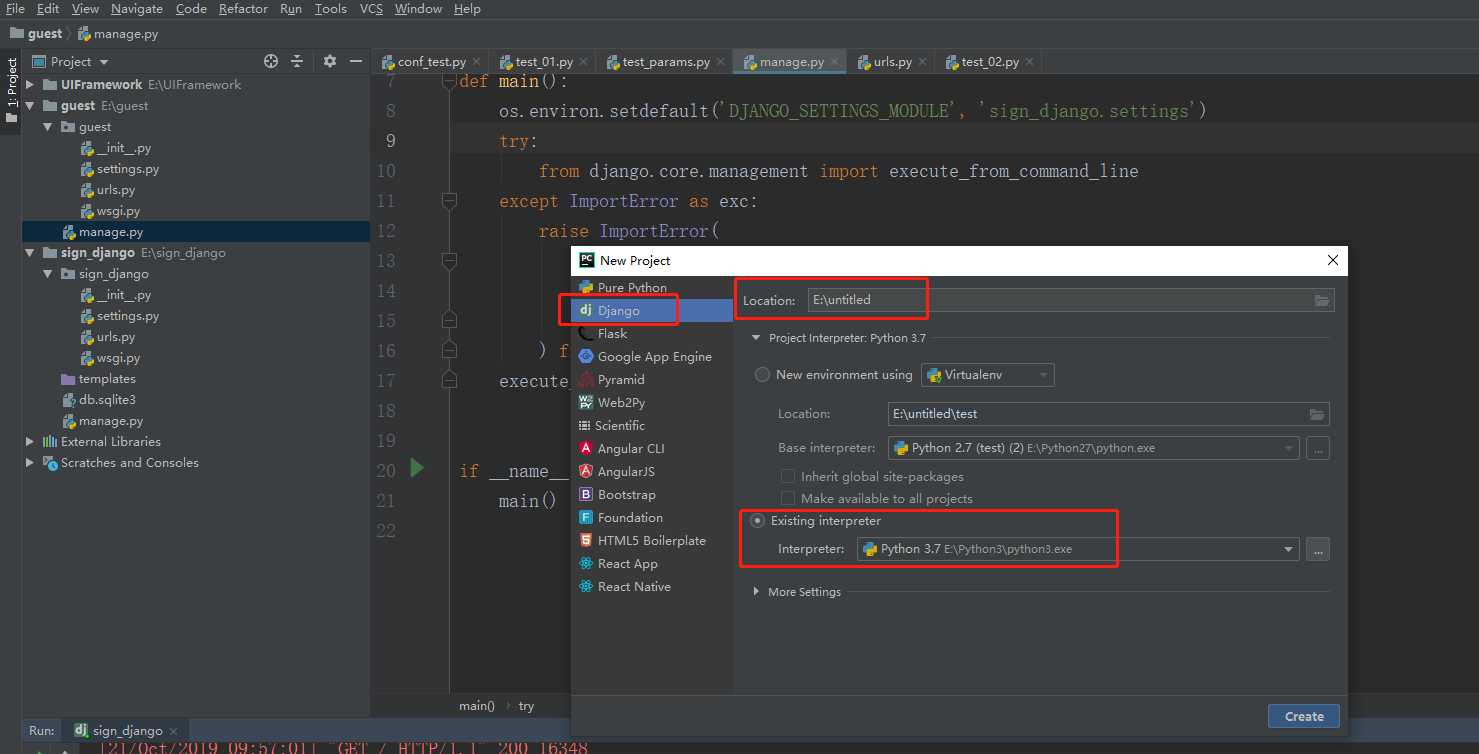Close the test_params.py editor tab
Image resolution: width=1479 pixels, height=754 pixels.
click(720, 62)
